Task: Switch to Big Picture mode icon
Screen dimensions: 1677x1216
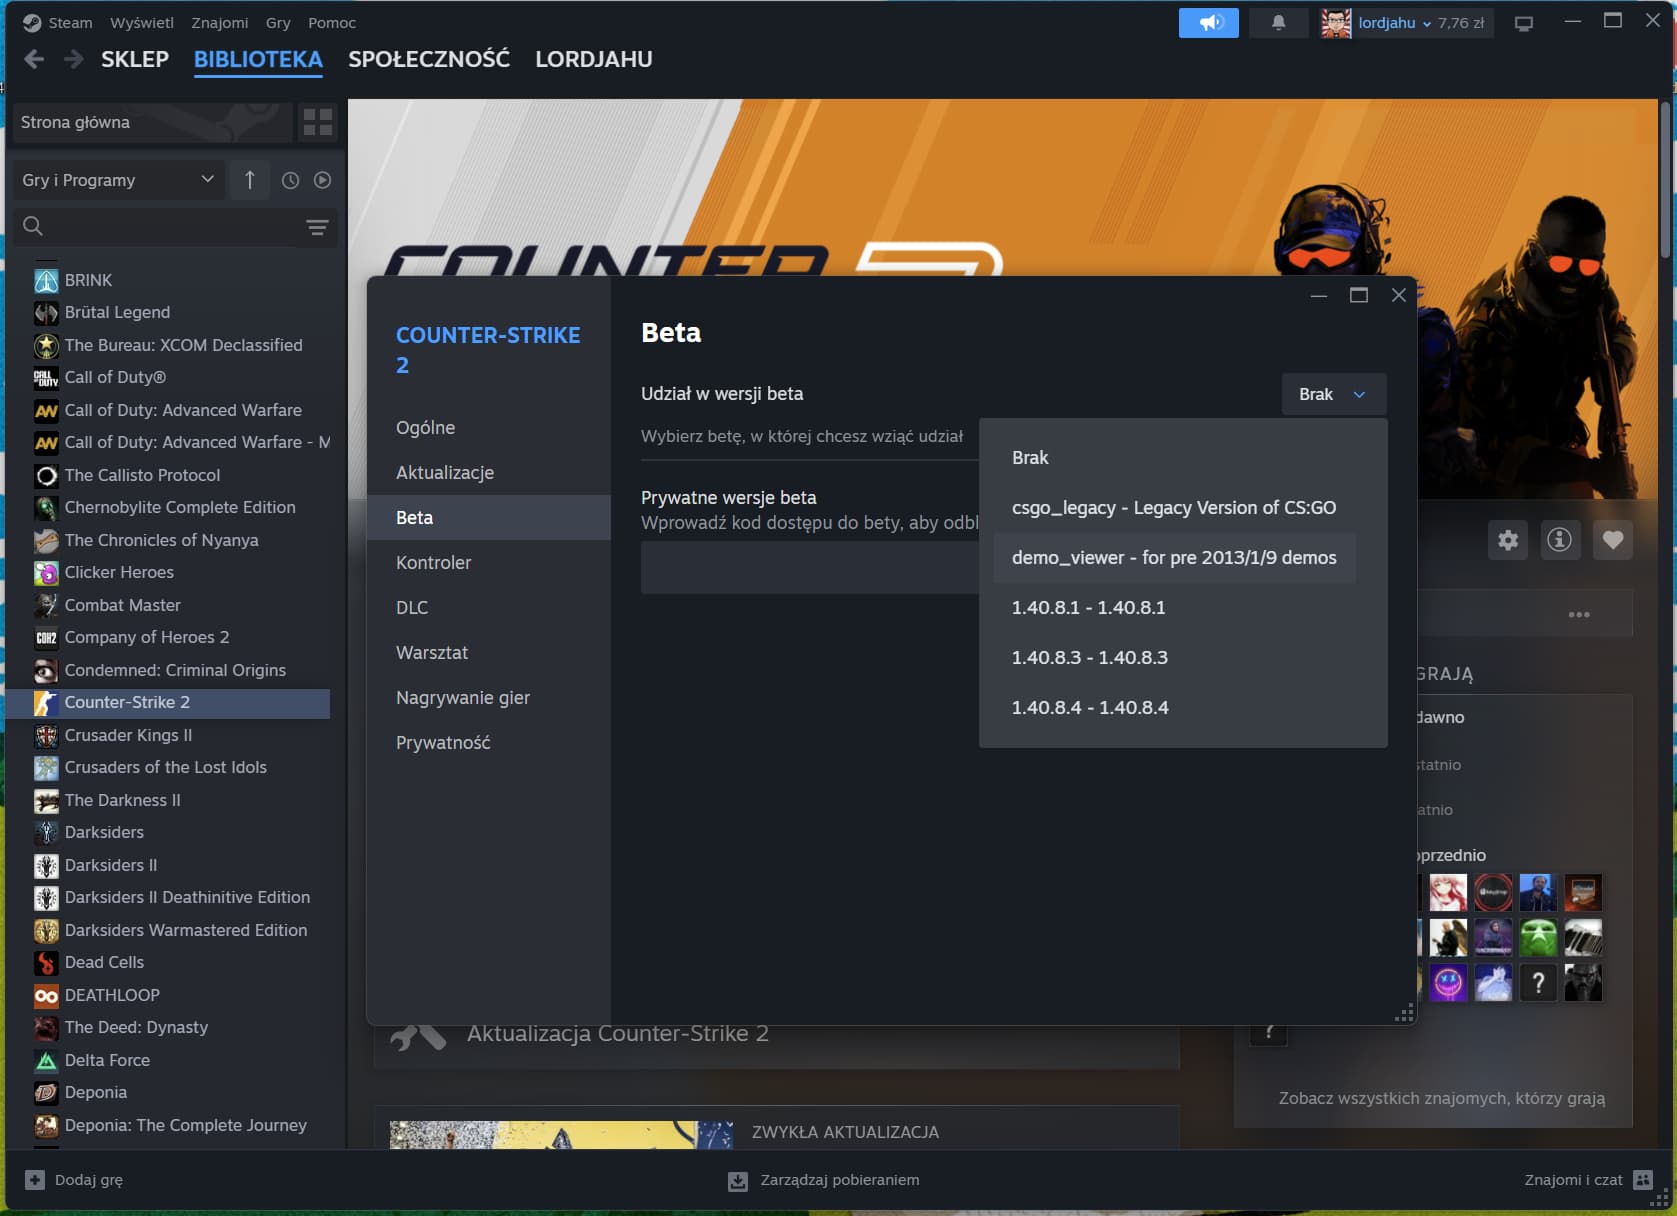Action: [x=1524, y=23]
